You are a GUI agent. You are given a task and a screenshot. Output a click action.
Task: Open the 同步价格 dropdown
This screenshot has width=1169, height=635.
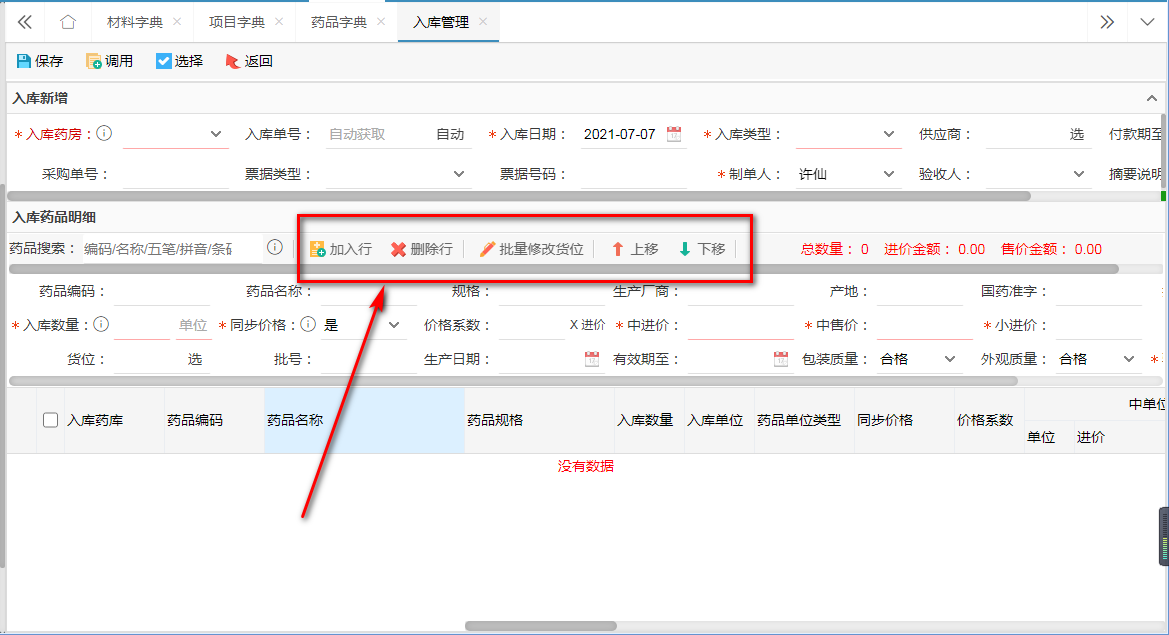point(393,325)
